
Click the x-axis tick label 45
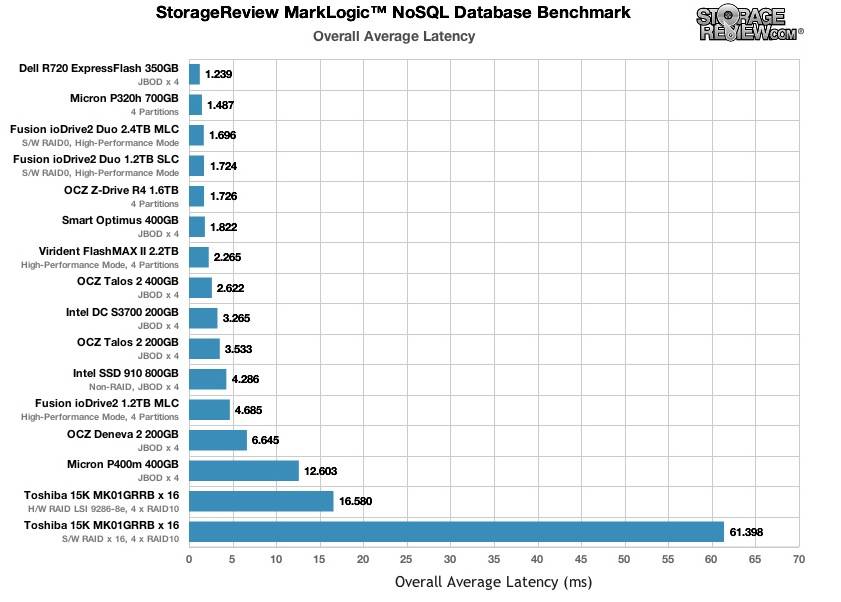581,559
